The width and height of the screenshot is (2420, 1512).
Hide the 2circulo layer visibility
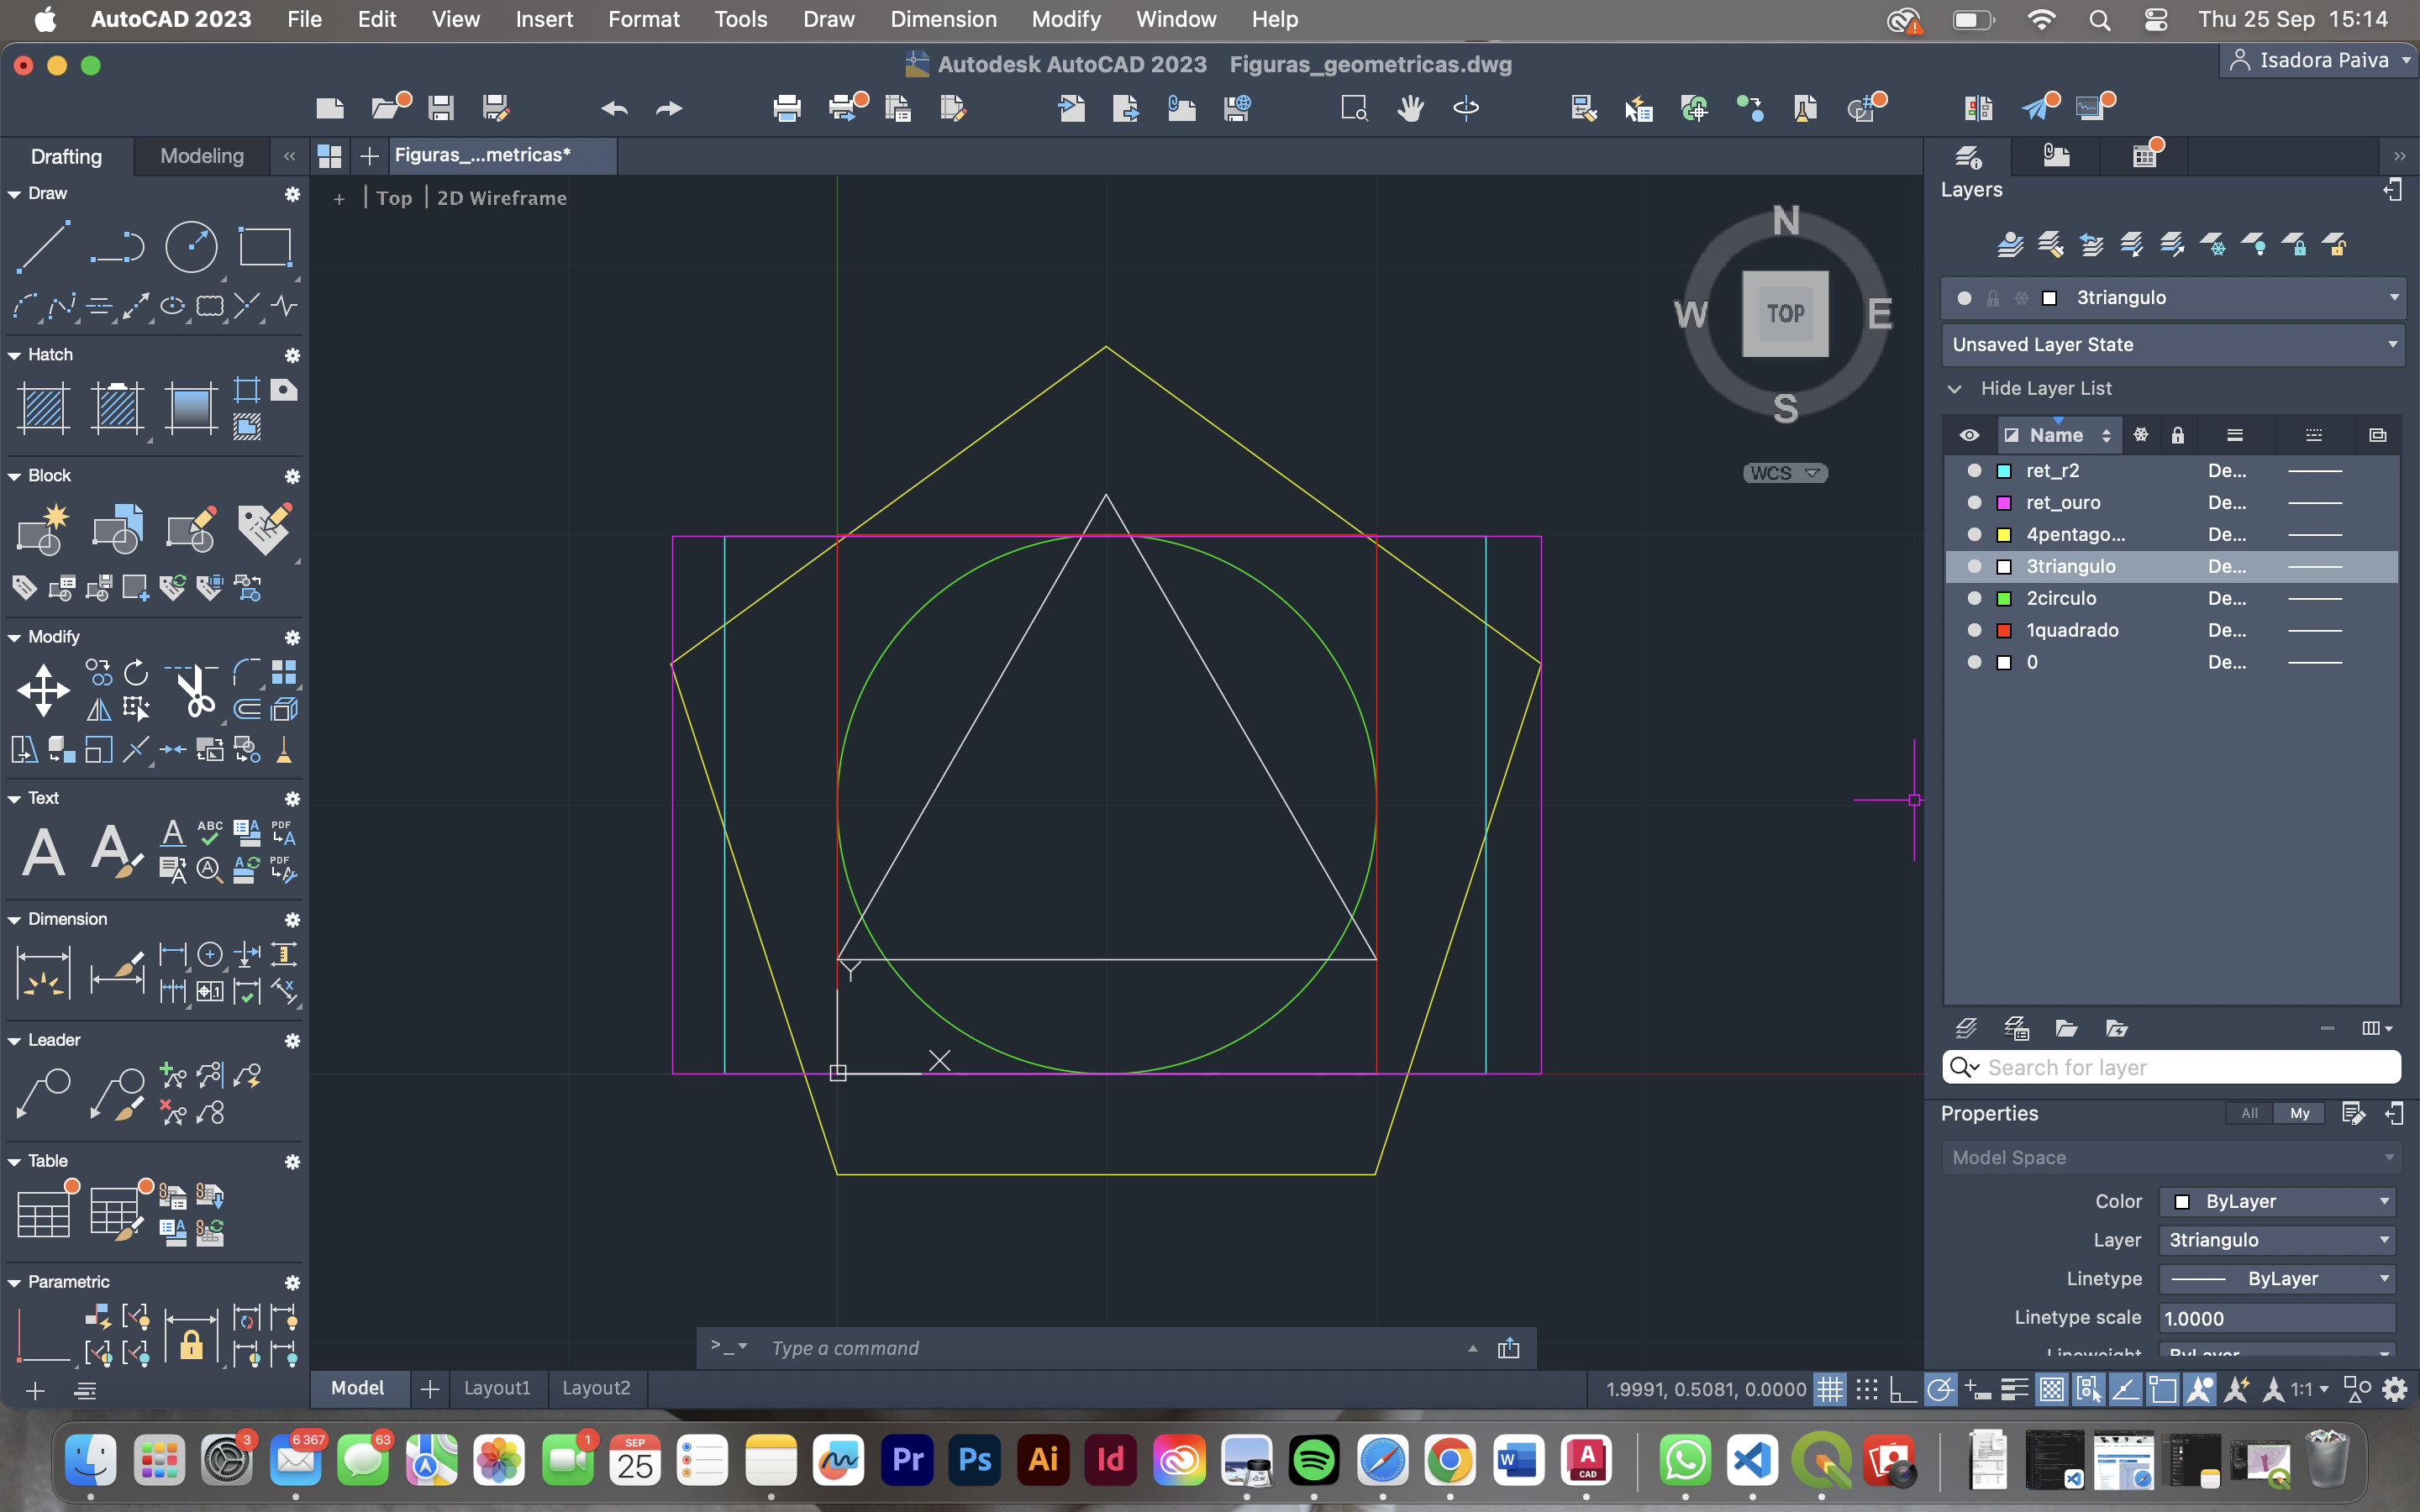(x=1974, y=598)
